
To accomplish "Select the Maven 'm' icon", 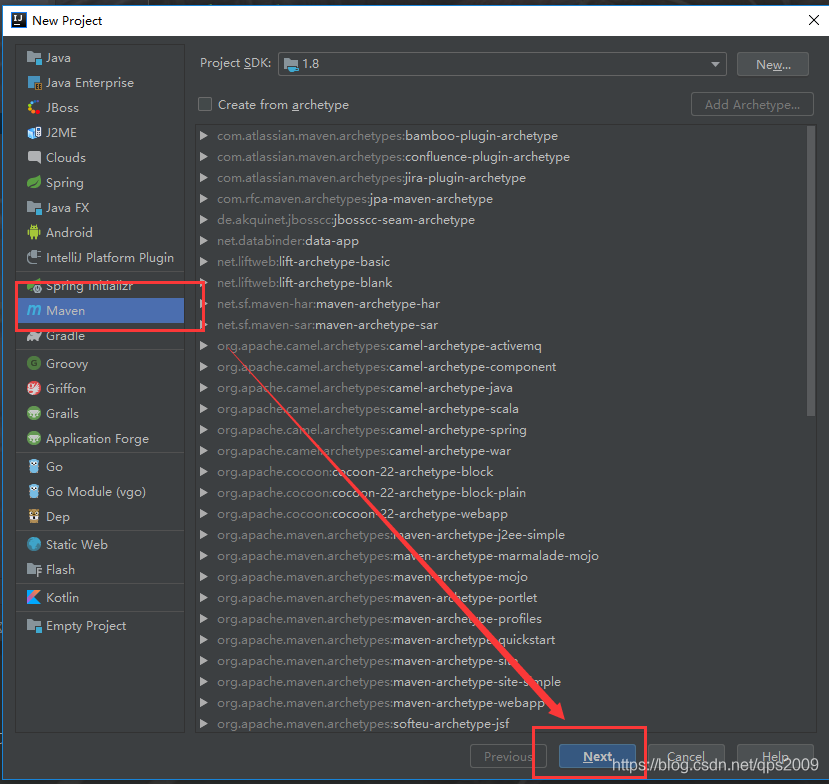I will [x=34, y=310].
